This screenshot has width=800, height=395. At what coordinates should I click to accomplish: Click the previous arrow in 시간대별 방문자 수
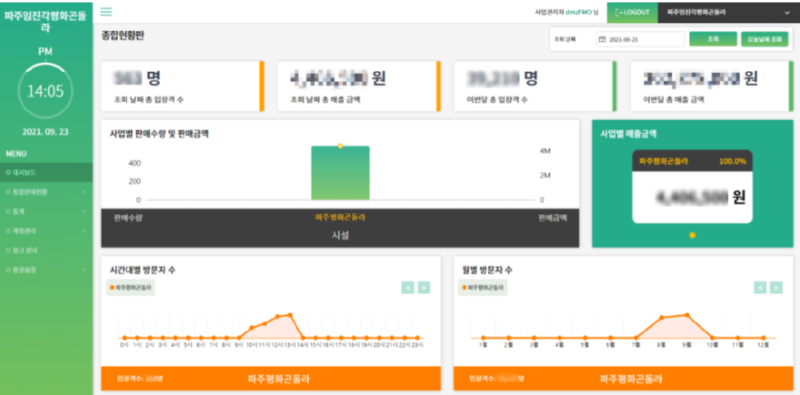(408, 288)
